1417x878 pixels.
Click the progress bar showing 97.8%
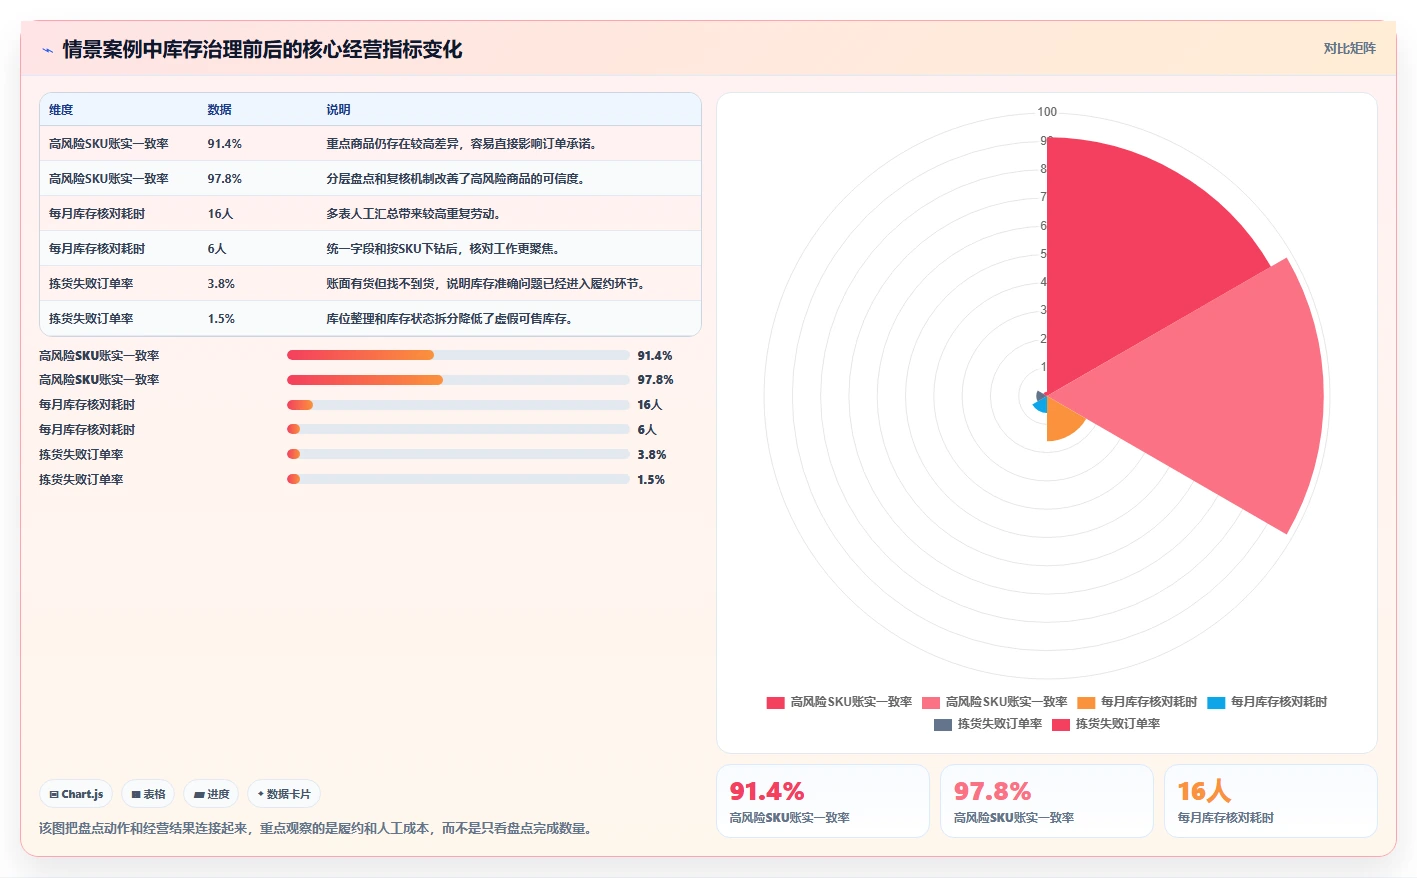(x=458, y=380)
